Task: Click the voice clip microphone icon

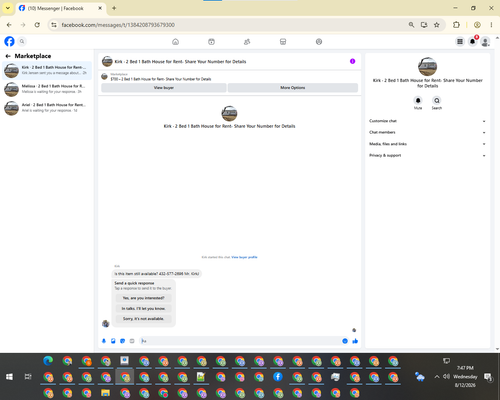Action: [x=104, y=341]
